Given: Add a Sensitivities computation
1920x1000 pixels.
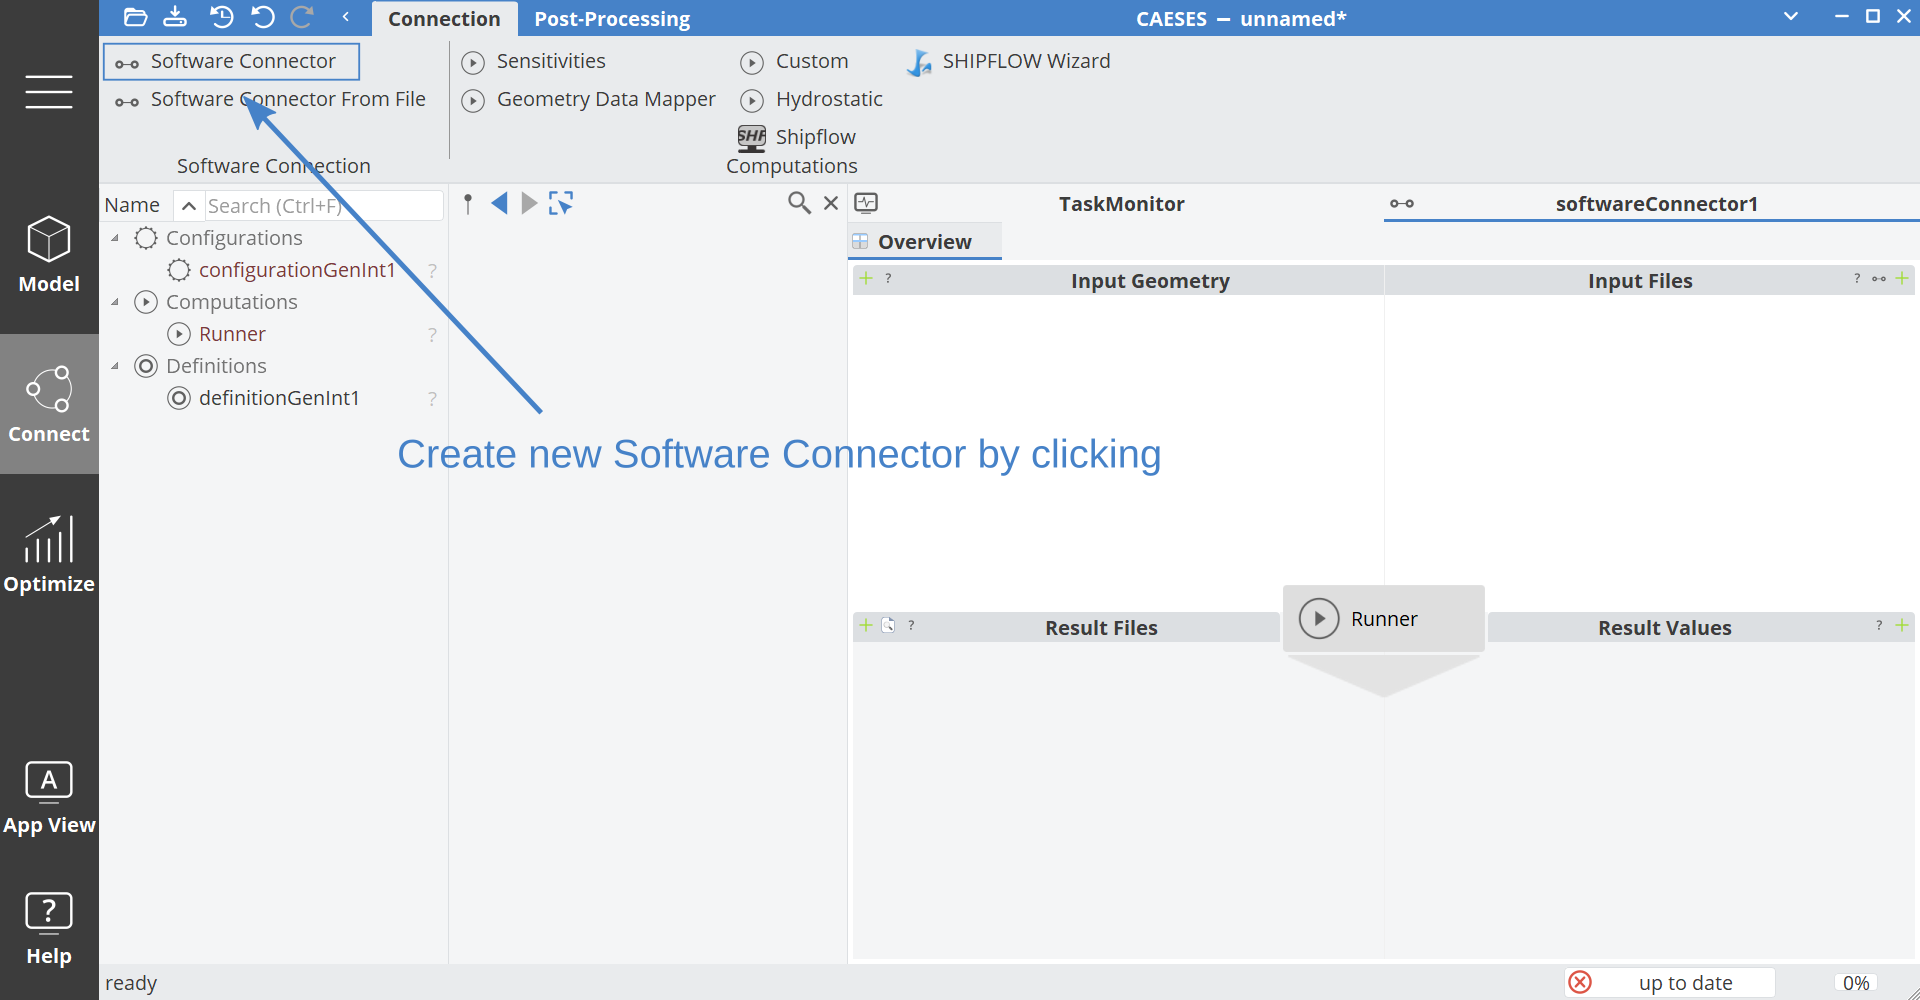Looking at the screenshot, I should point(534,62).
